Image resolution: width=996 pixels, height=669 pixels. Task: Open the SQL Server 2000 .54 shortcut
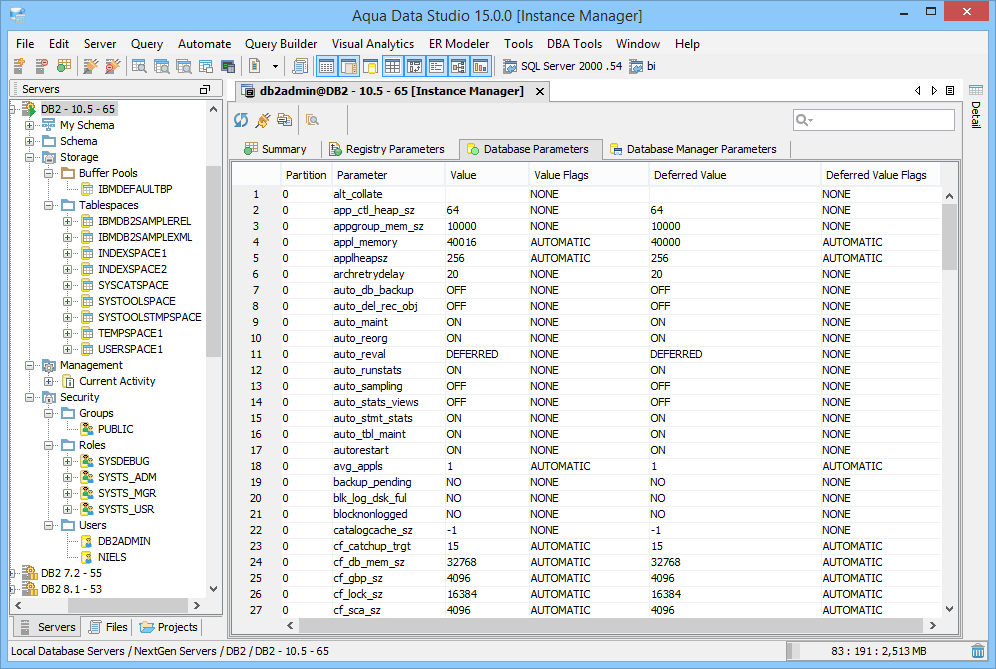(562, 66)
